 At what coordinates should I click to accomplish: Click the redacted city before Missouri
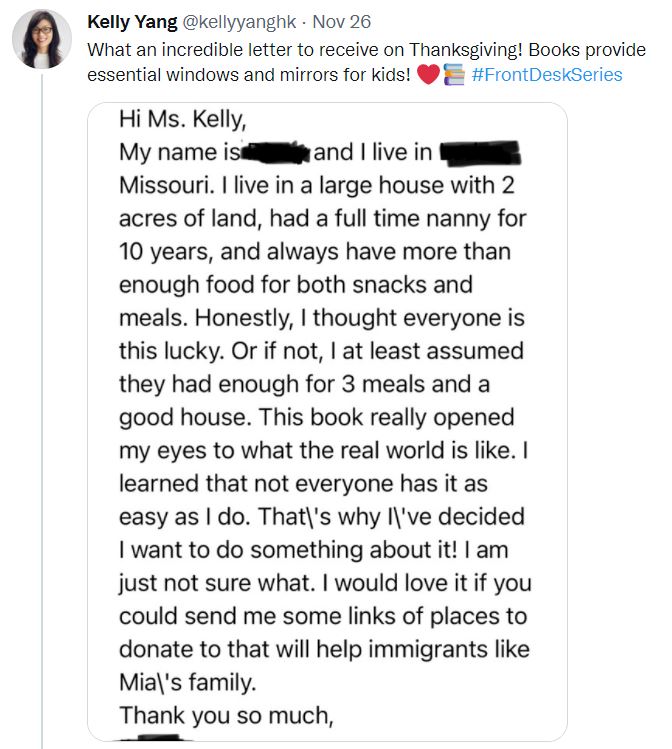(x=483, y=155)
